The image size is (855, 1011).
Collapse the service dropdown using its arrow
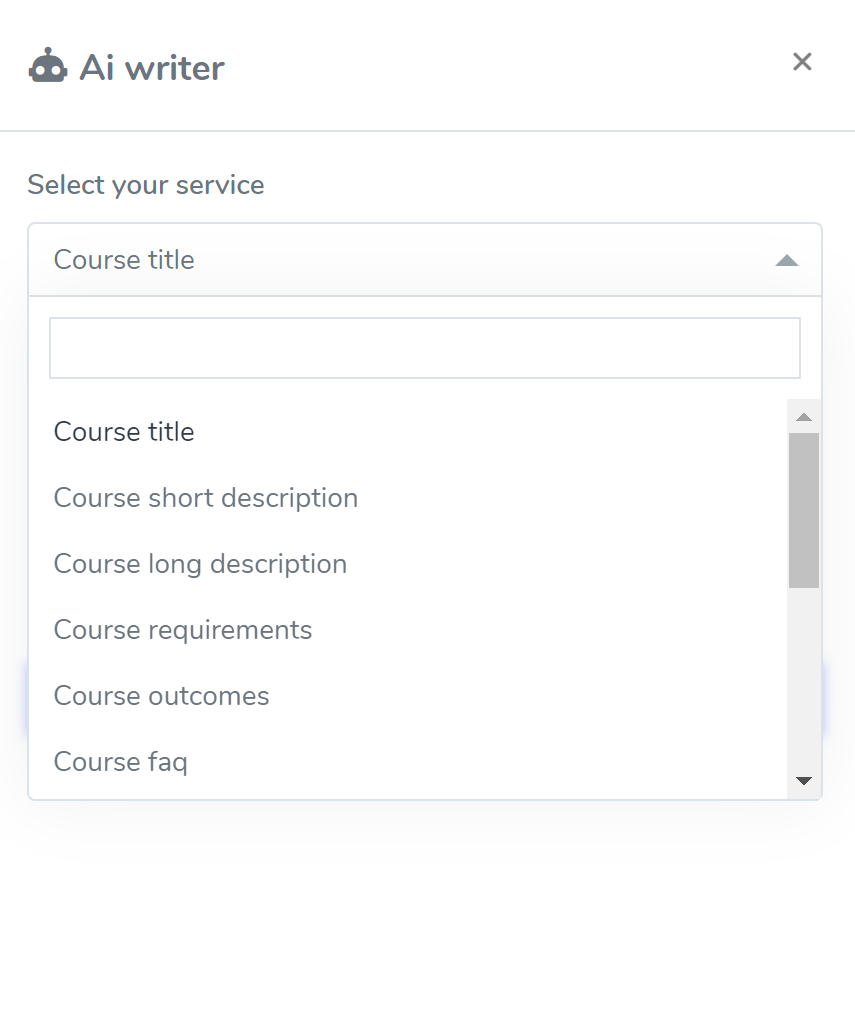(x=787, y=261)
